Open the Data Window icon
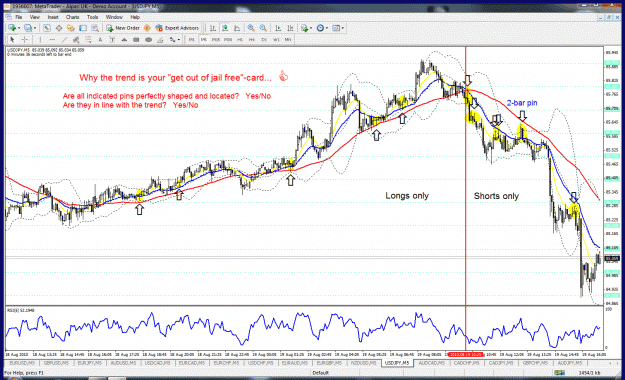Viewport: 625px width, 380px height. 59,28
